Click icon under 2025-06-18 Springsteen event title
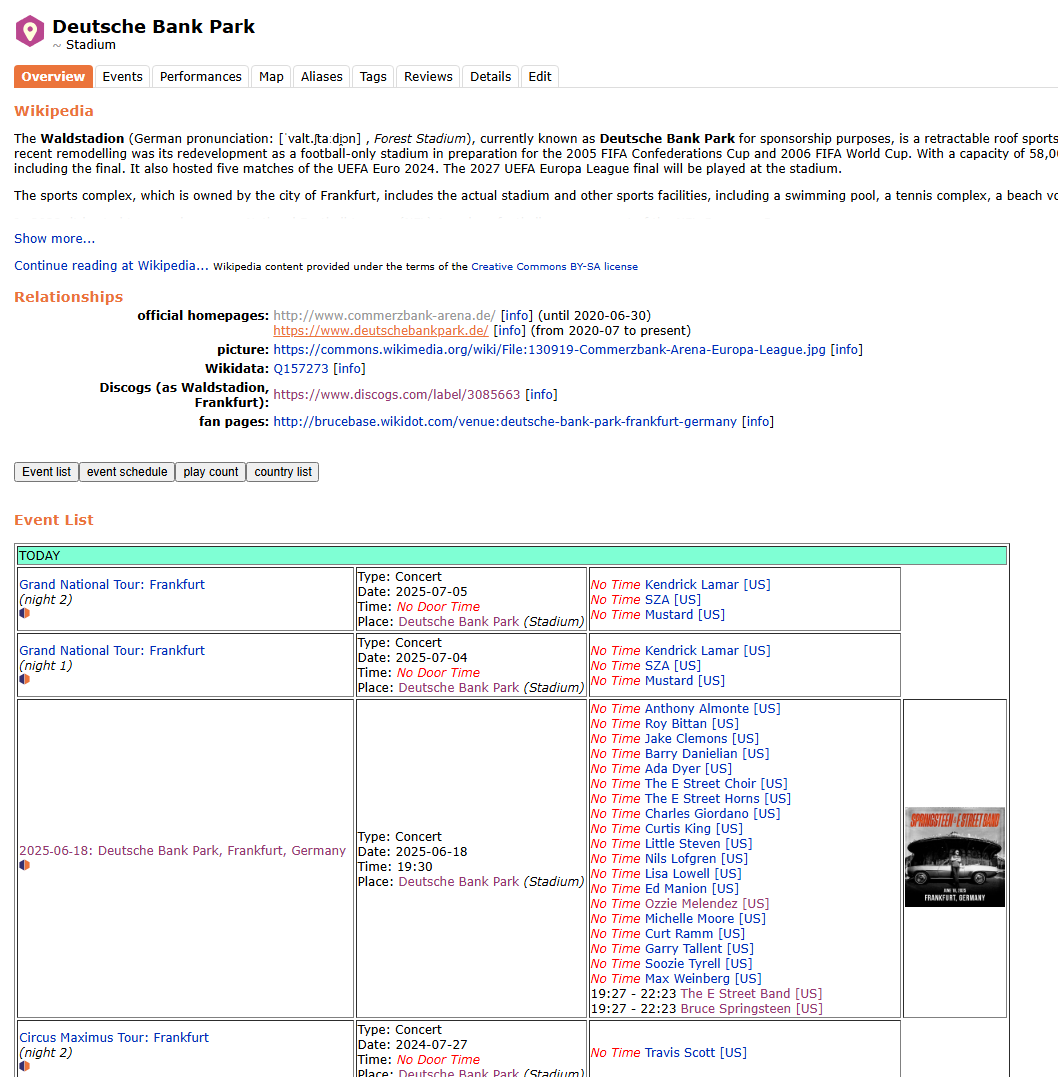Viewport: 1058px width, 1077px height. click(25, 865)
